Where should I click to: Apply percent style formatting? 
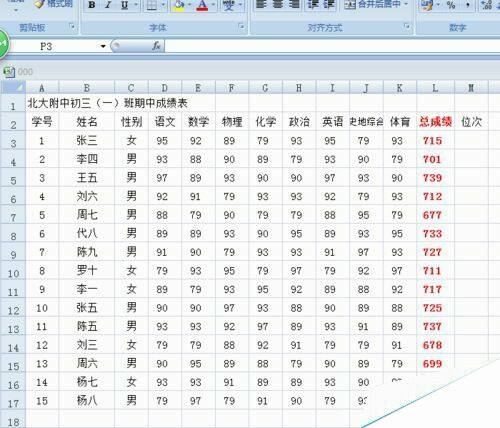[x=451, y=5]
